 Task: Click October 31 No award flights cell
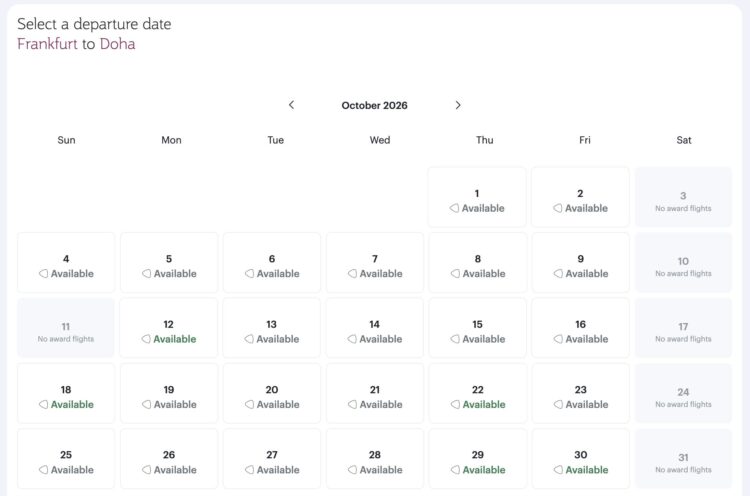pos(683,459)
